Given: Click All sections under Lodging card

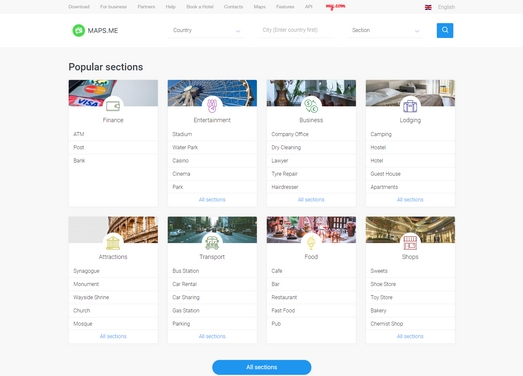Looking at the screenshot, I should point(410,200).
